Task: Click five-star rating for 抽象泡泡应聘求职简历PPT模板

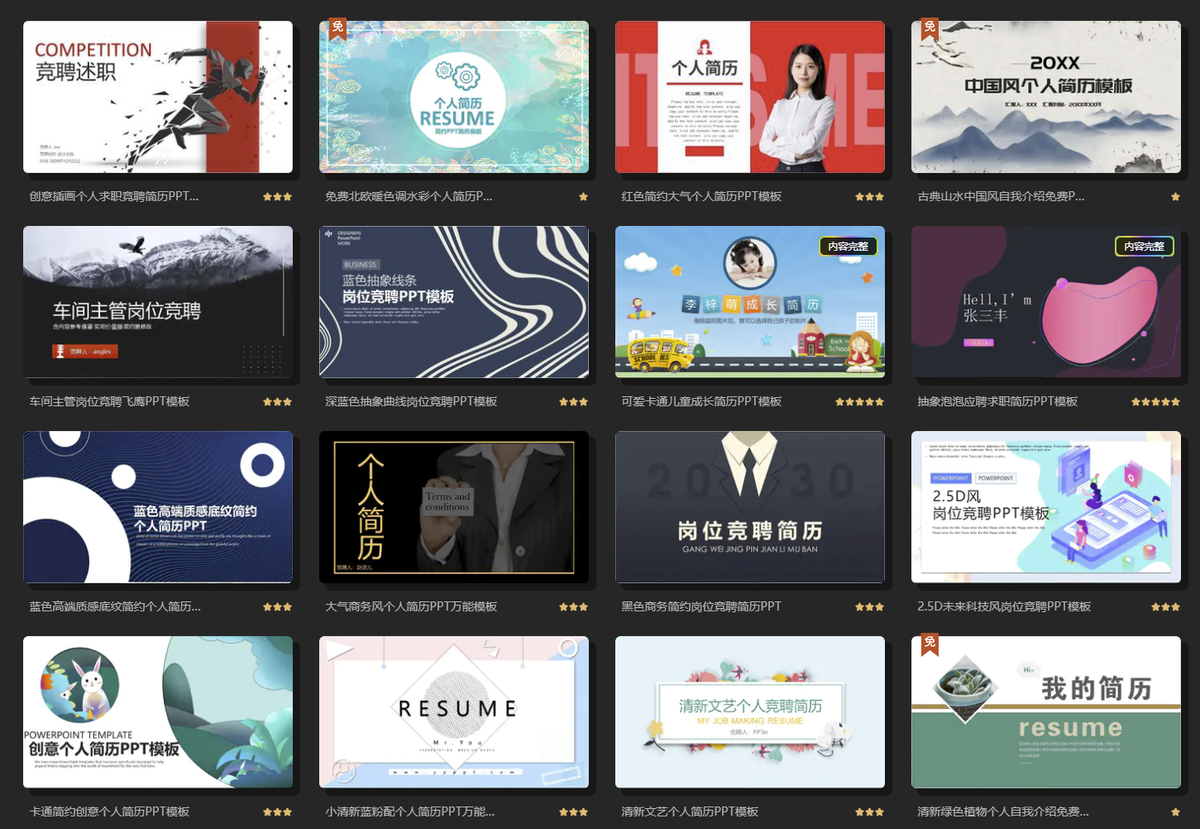Action: click(1156, 402)
